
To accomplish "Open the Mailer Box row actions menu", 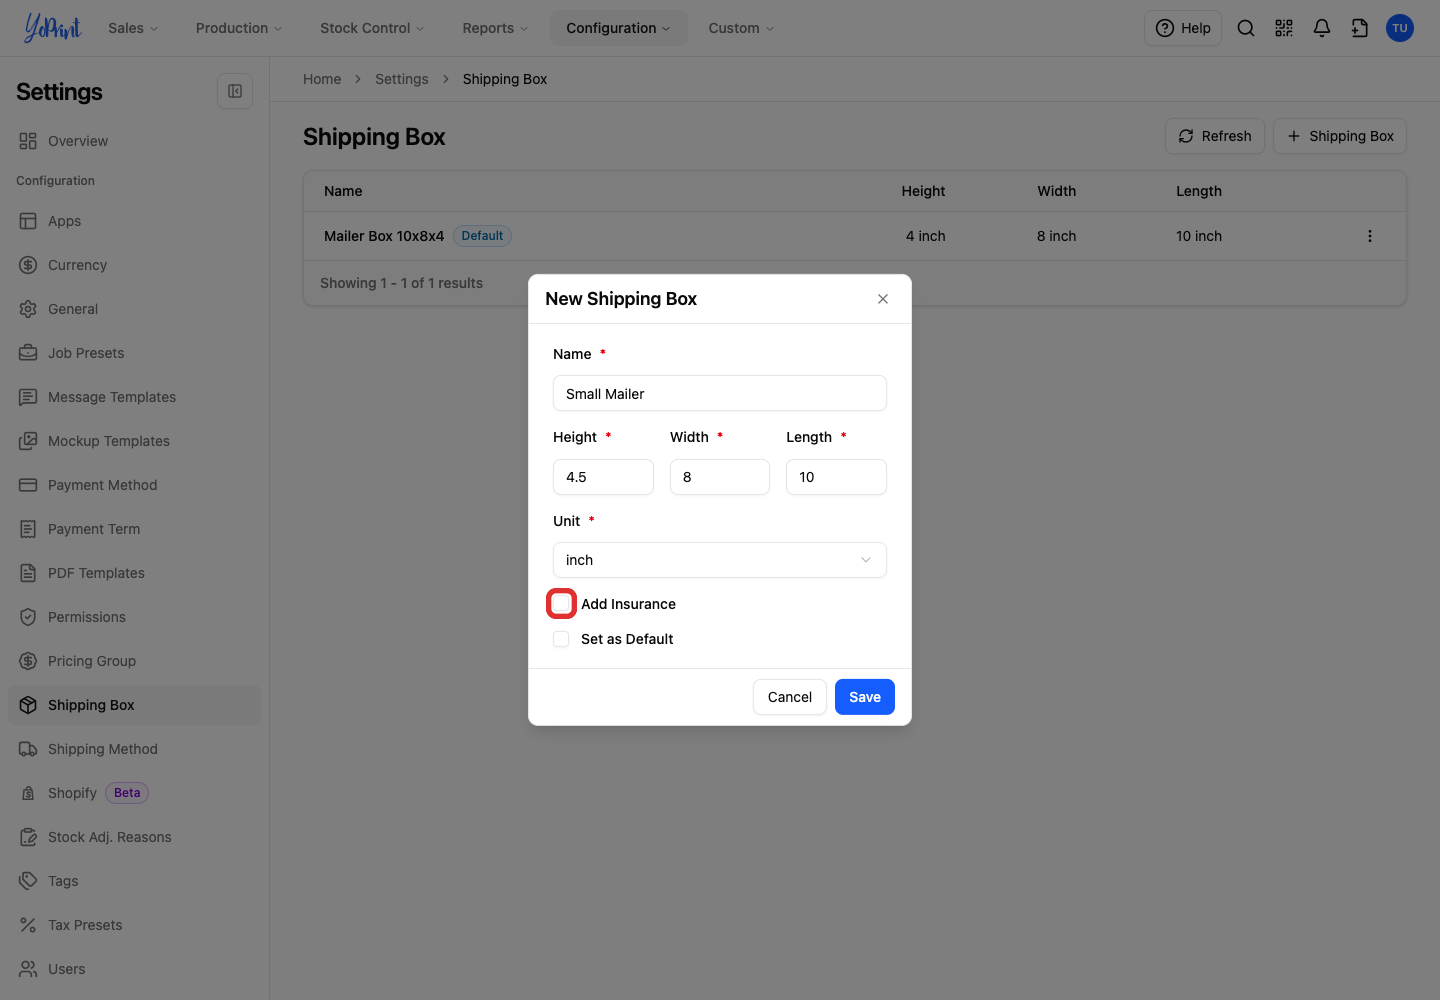I will (x=1370, y=236).
